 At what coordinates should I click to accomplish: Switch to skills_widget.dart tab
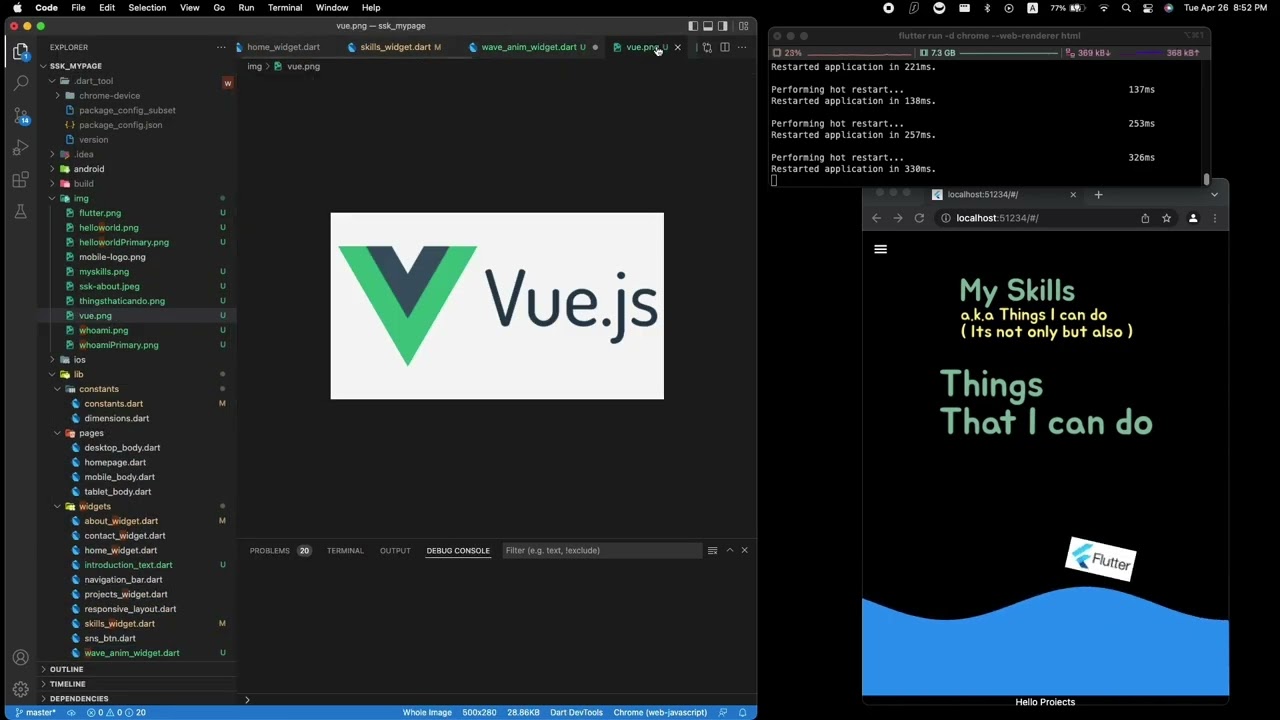point(395,47)
